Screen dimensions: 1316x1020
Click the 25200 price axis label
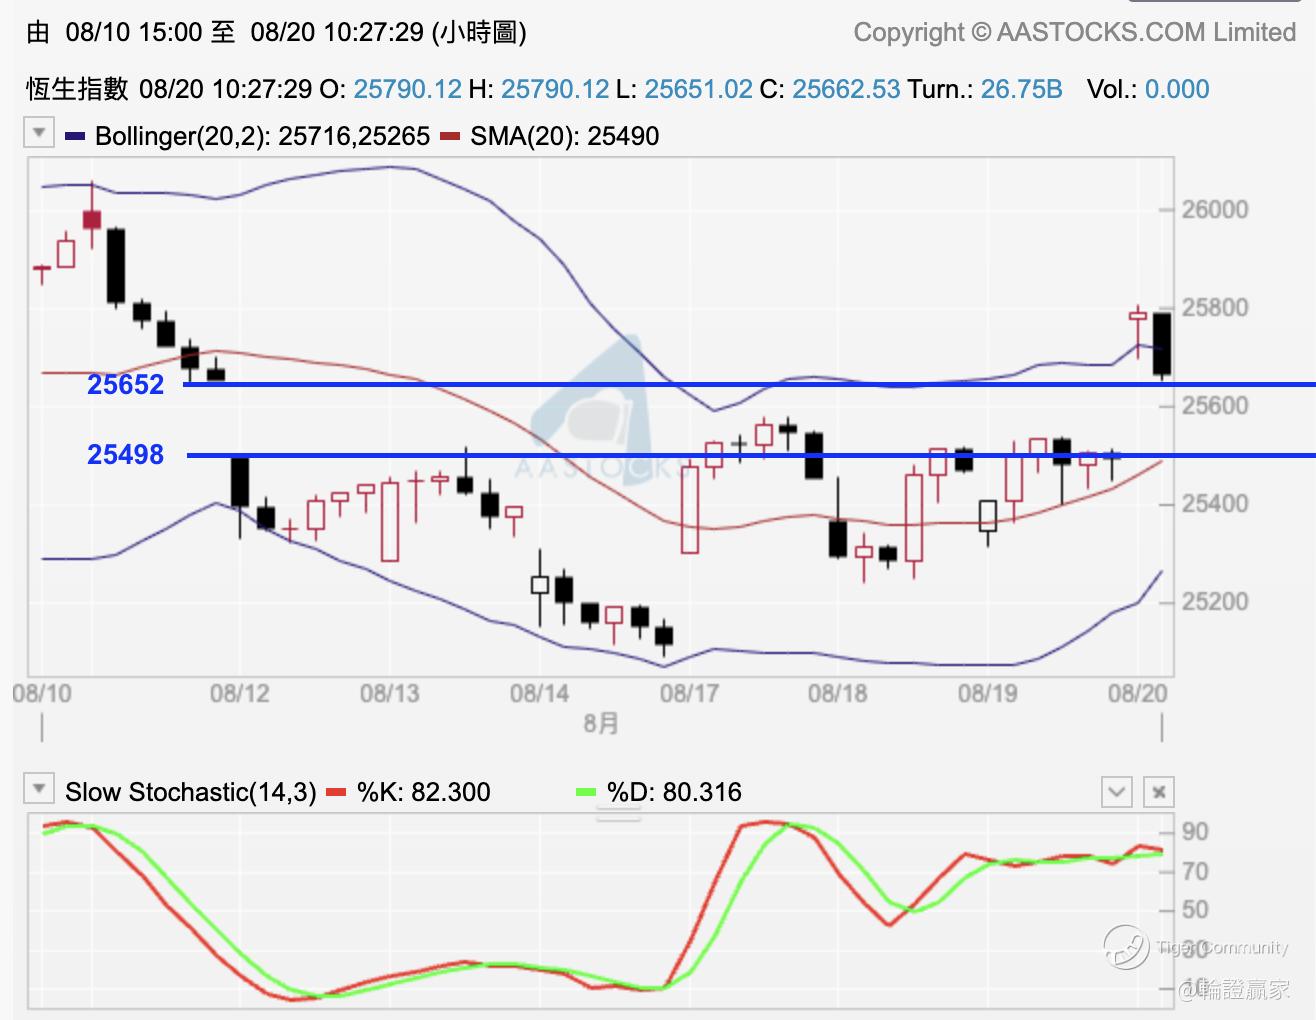click(1215, 602)
